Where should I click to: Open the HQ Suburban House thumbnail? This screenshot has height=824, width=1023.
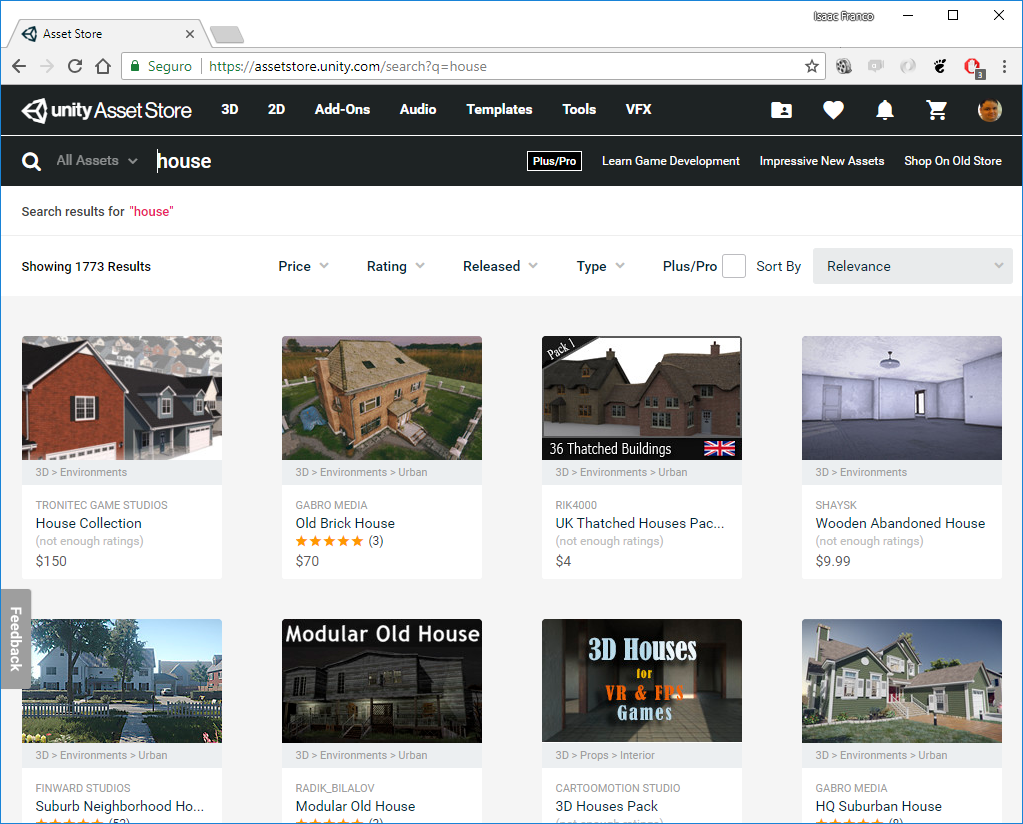tap(902, 681)
